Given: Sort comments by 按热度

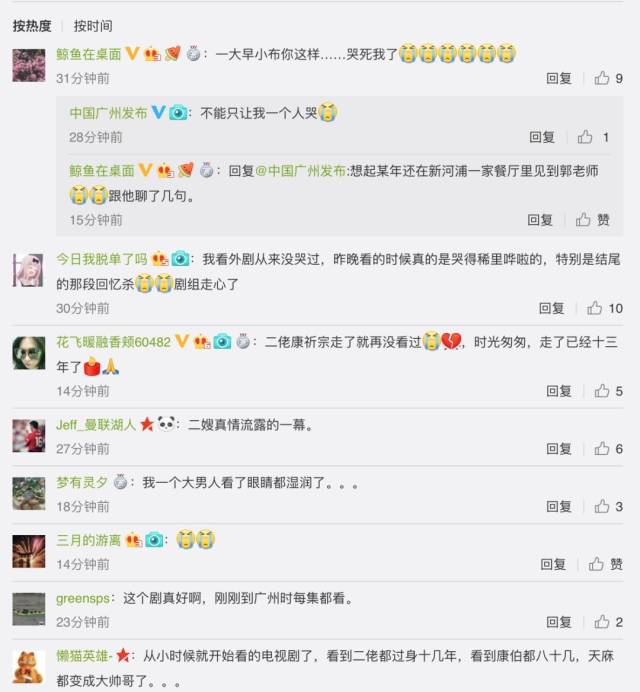Looking at the screenshot, I should pos(32,26).
